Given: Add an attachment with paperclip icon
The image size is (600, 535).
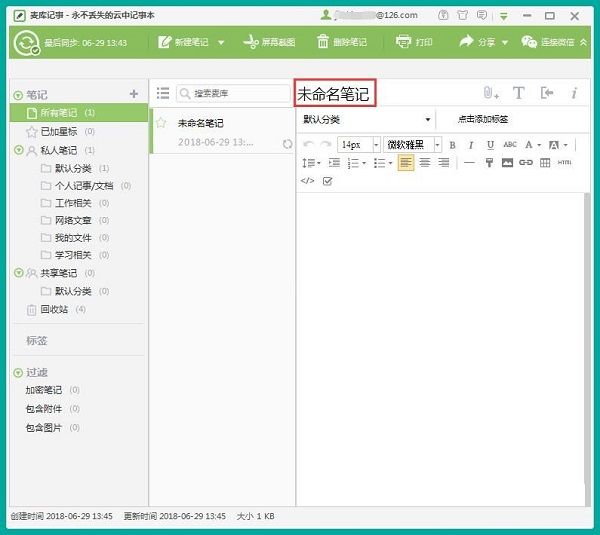Looking at the screenshot, I should coord(491,93).
